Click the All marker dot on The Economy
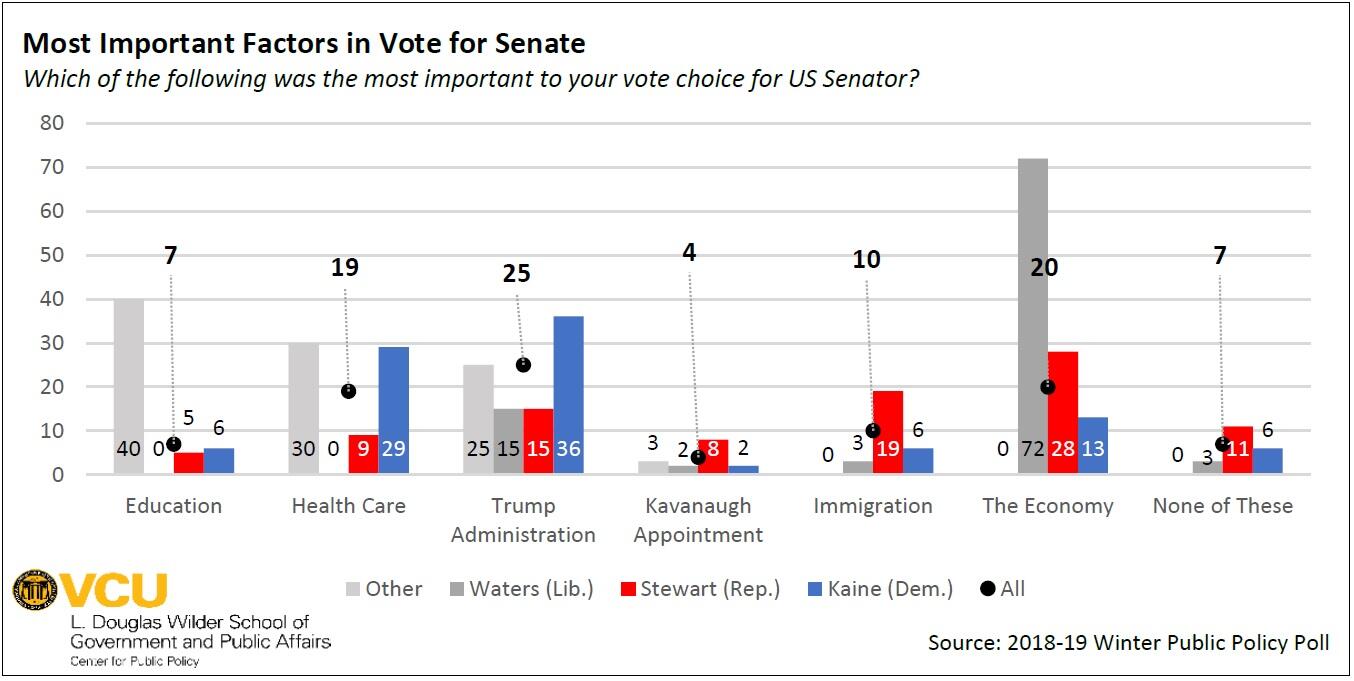The height and width of the screenshot is (681, 1354). [1047, 387]
